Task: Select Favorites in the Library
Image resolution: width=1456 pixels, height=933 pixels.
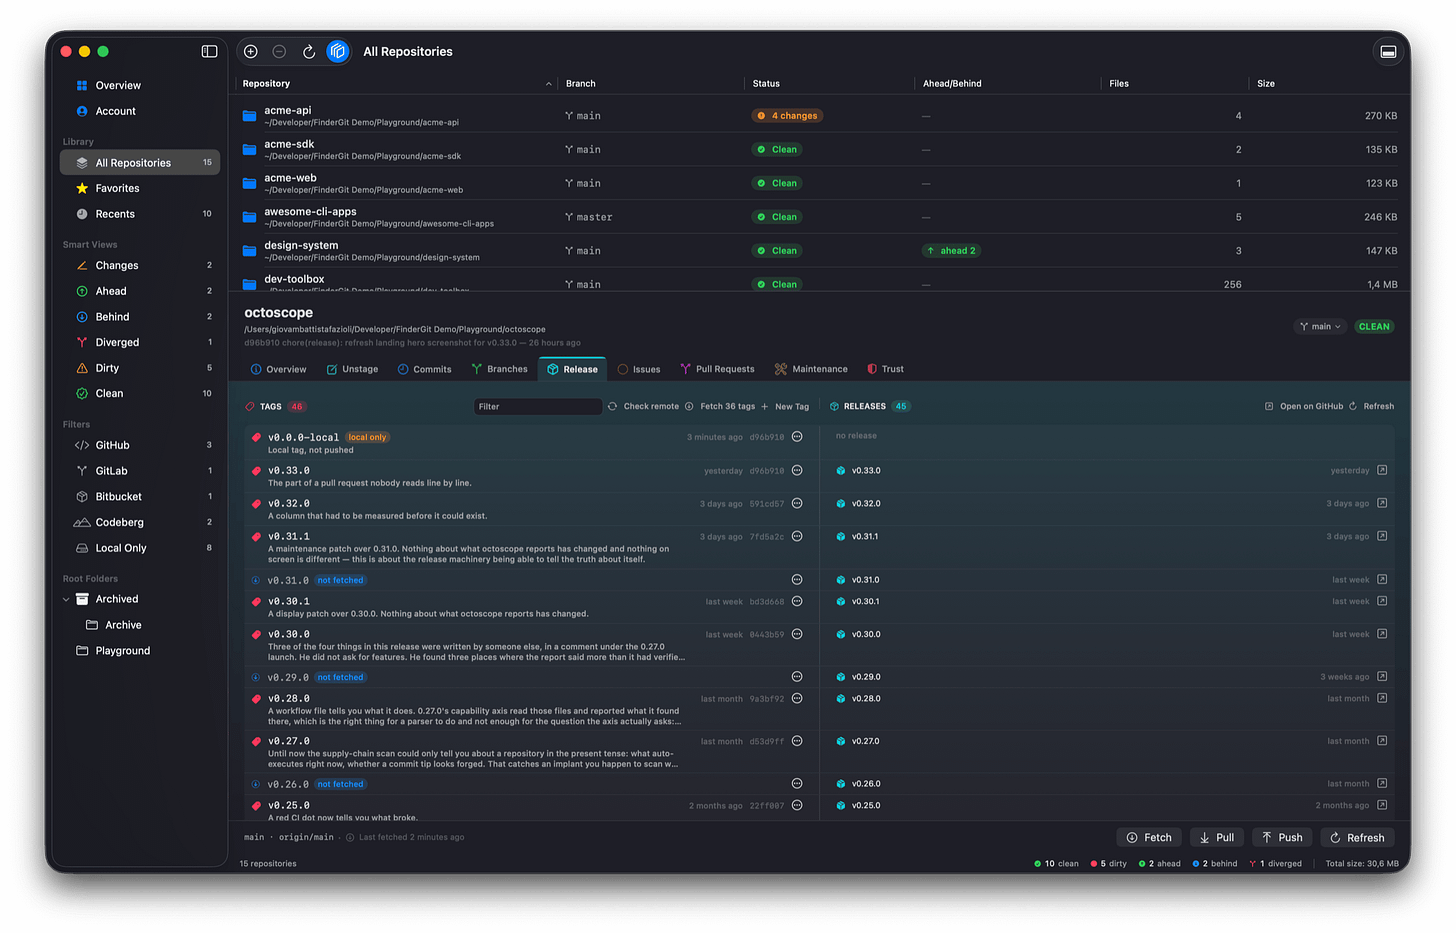Action: [140, 188]
